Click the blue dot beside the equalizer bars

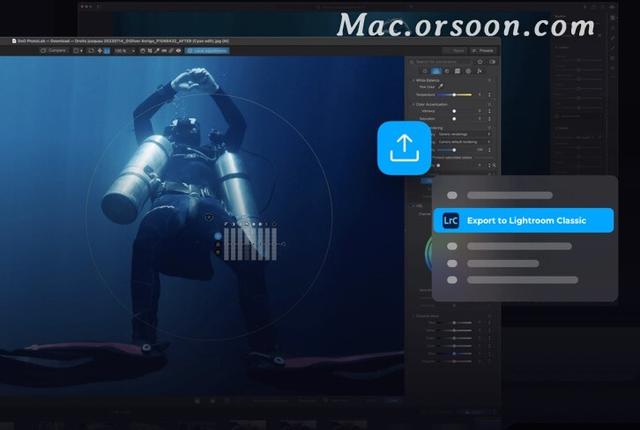pyautogui.click(x=218, y=236)
